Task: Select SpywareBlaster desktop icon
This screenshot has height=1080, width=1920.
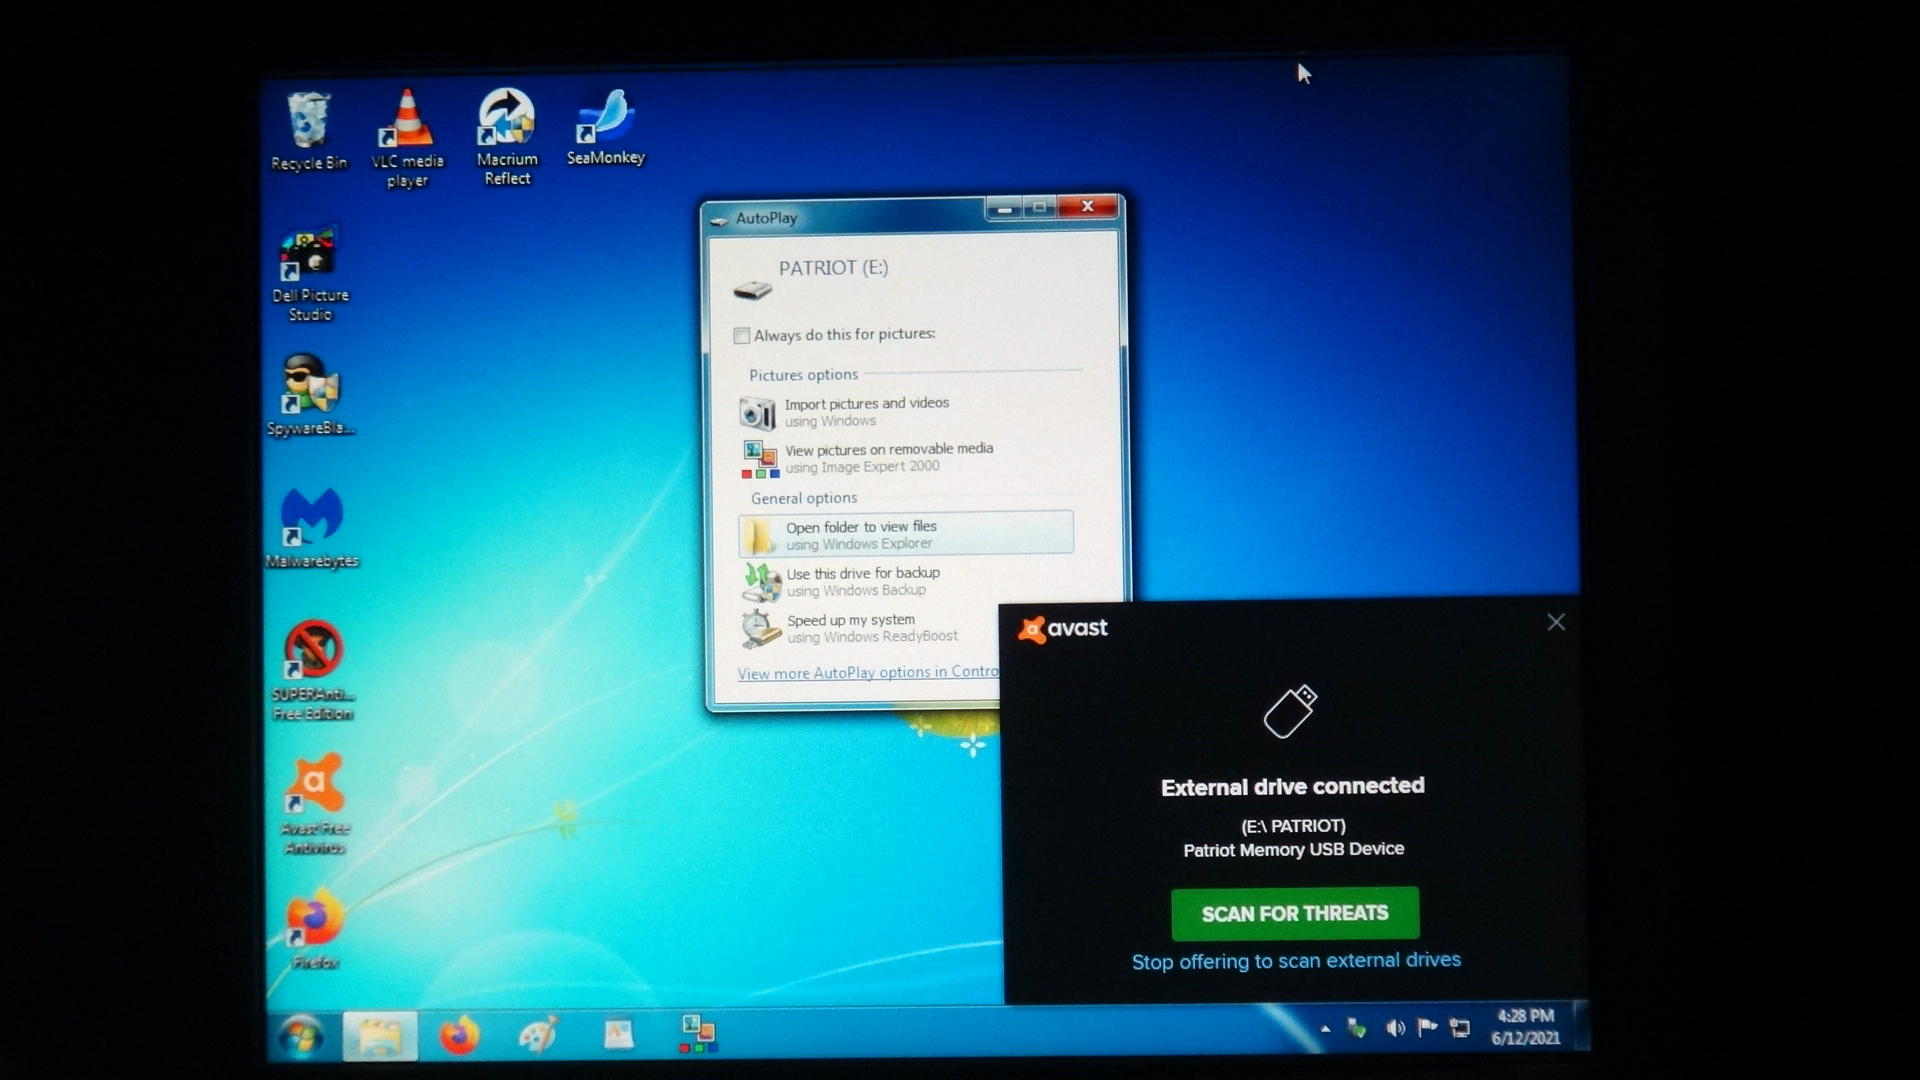Action: pyautogui.click(x=311, y=395)
